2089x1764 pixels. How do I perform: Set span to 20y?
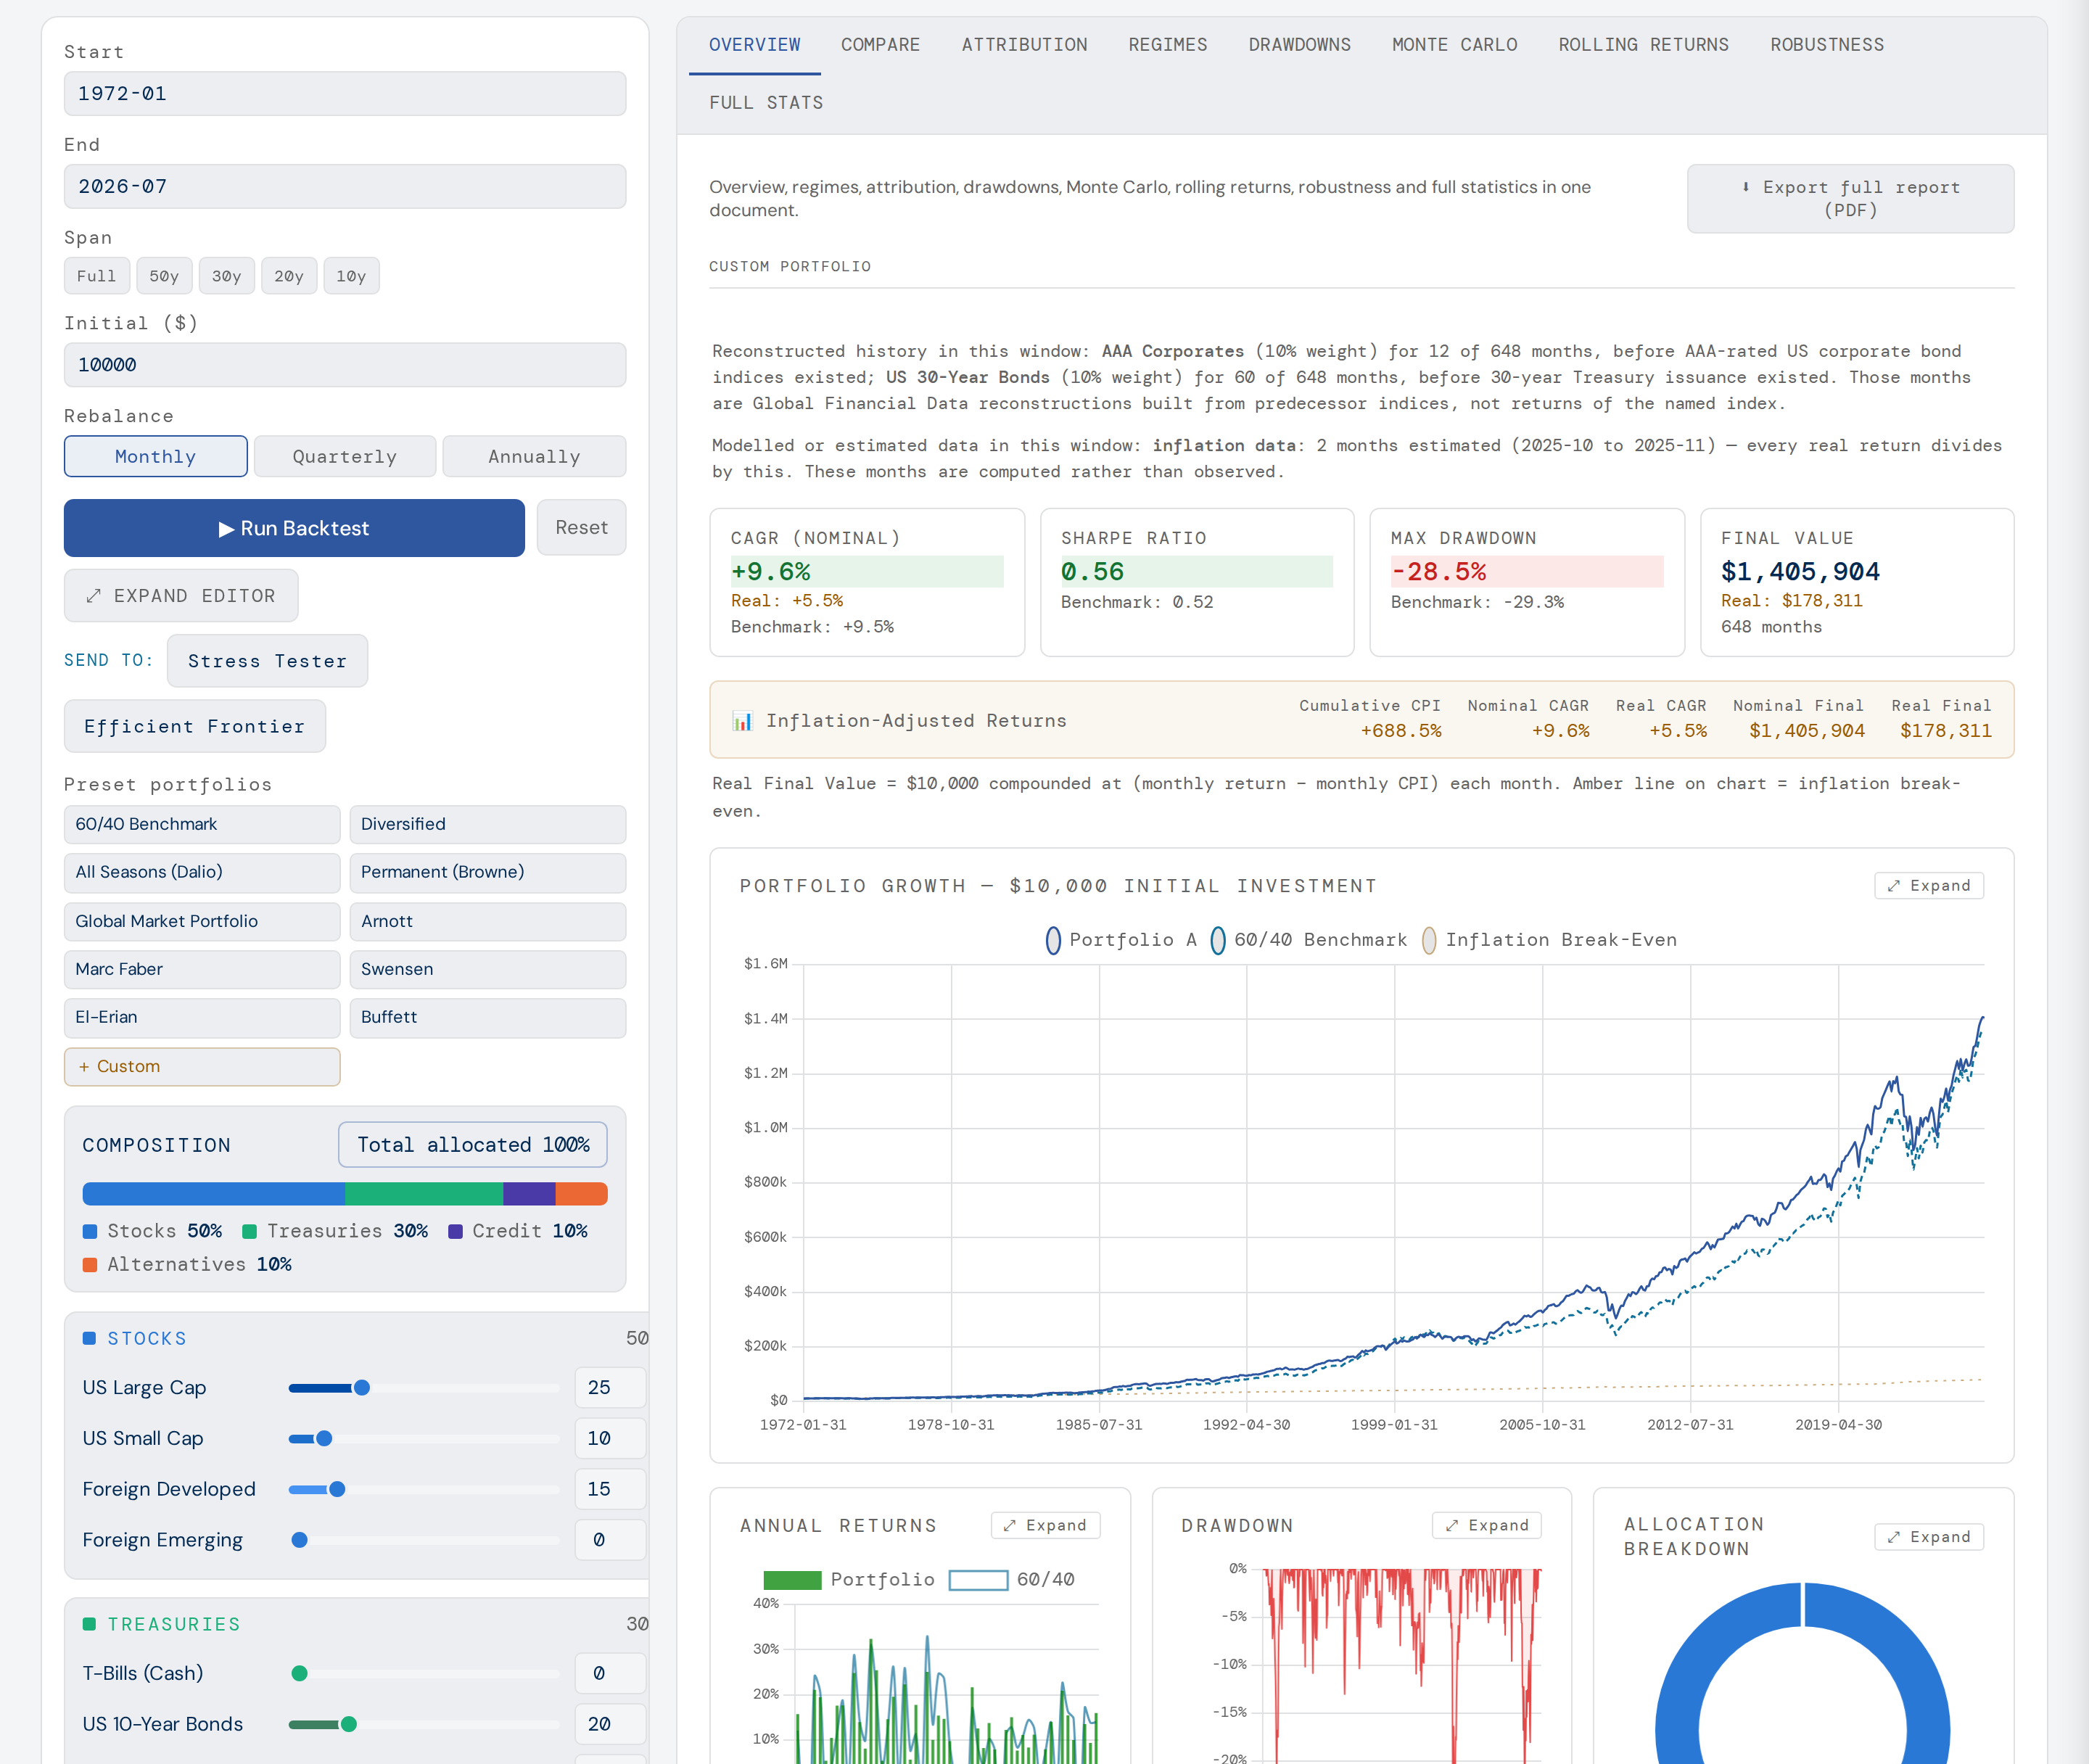pyautogui.click(x=289, y=276)
